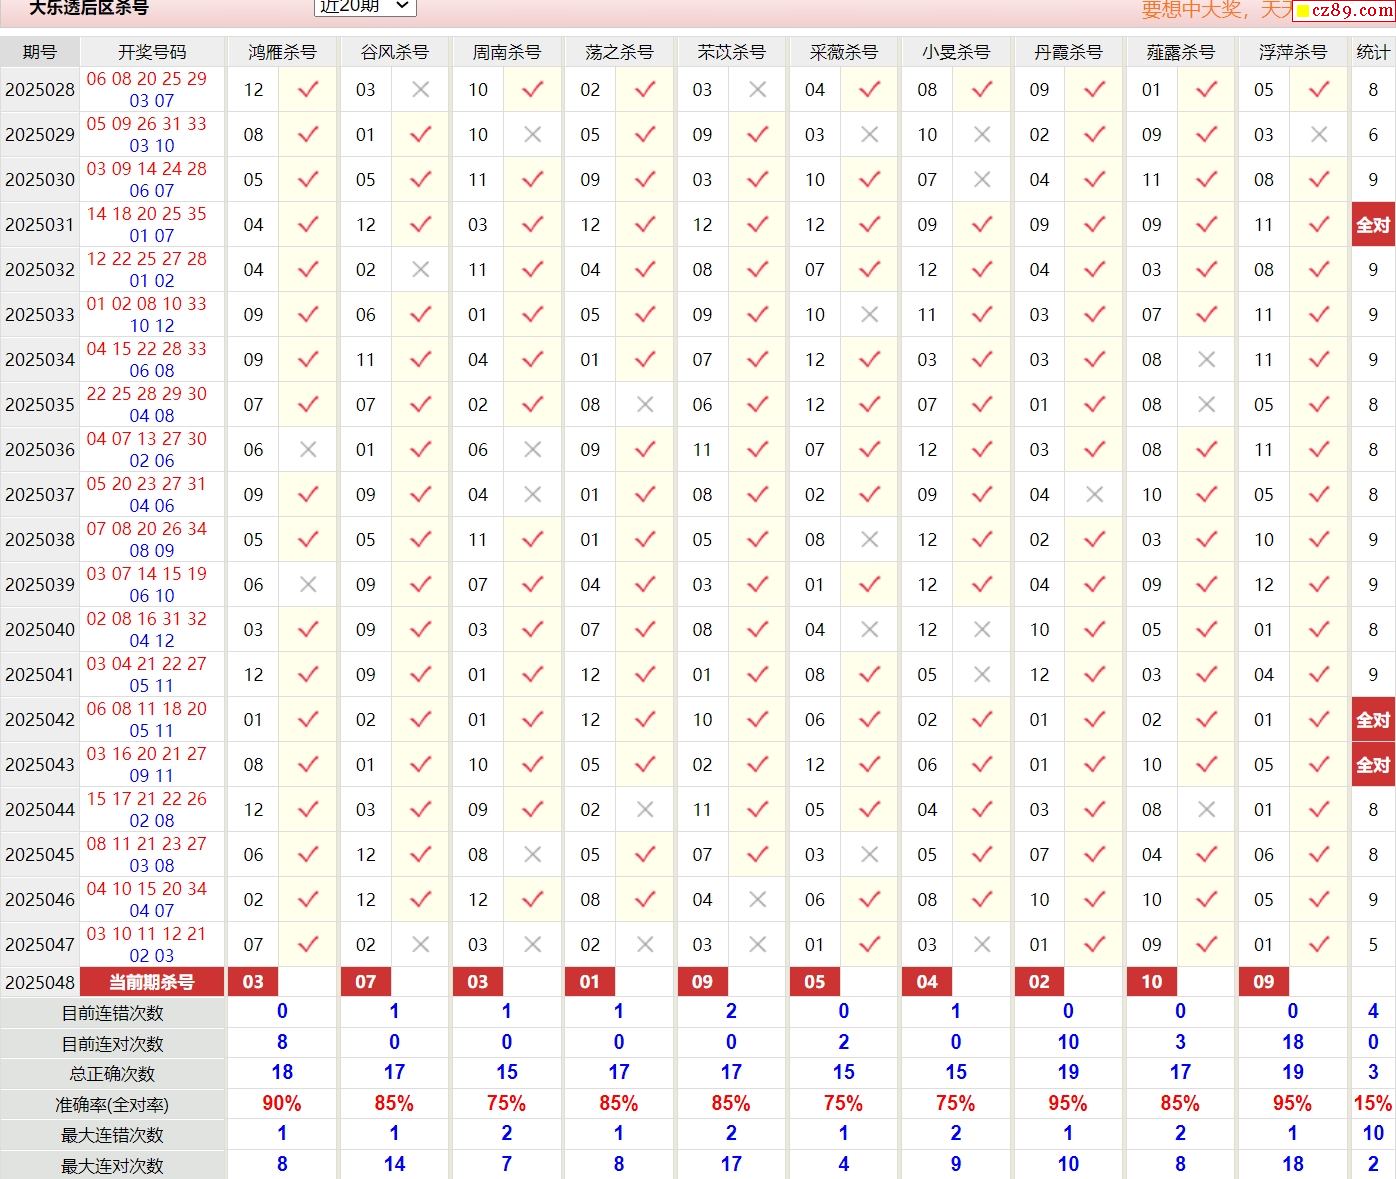
Task: Click the X mark for 小旻杀号 in row 2025030
Action: [982, 179]
